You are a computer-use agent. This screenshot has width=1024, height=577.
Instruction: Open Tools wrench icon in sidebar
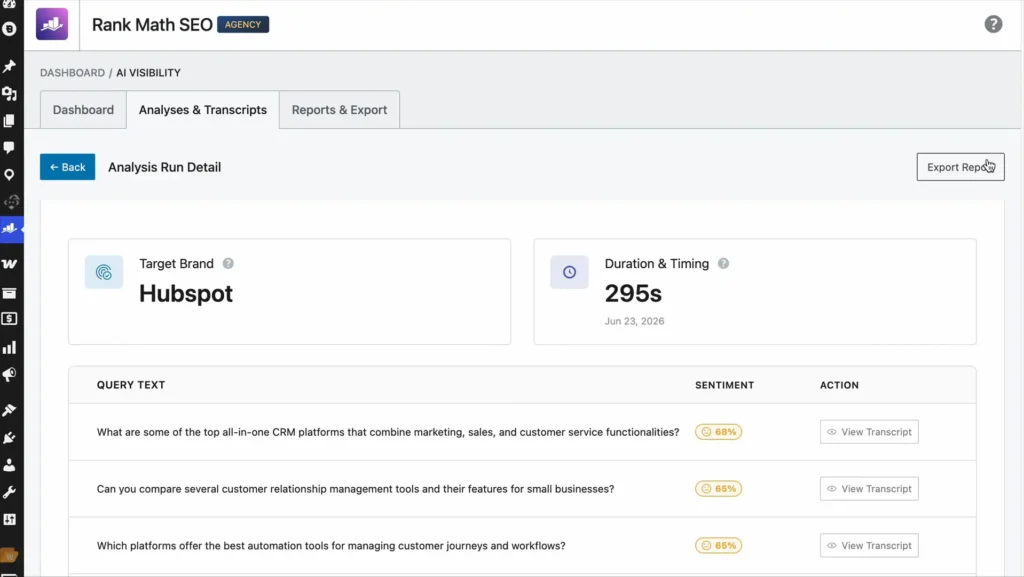[9, 492]
